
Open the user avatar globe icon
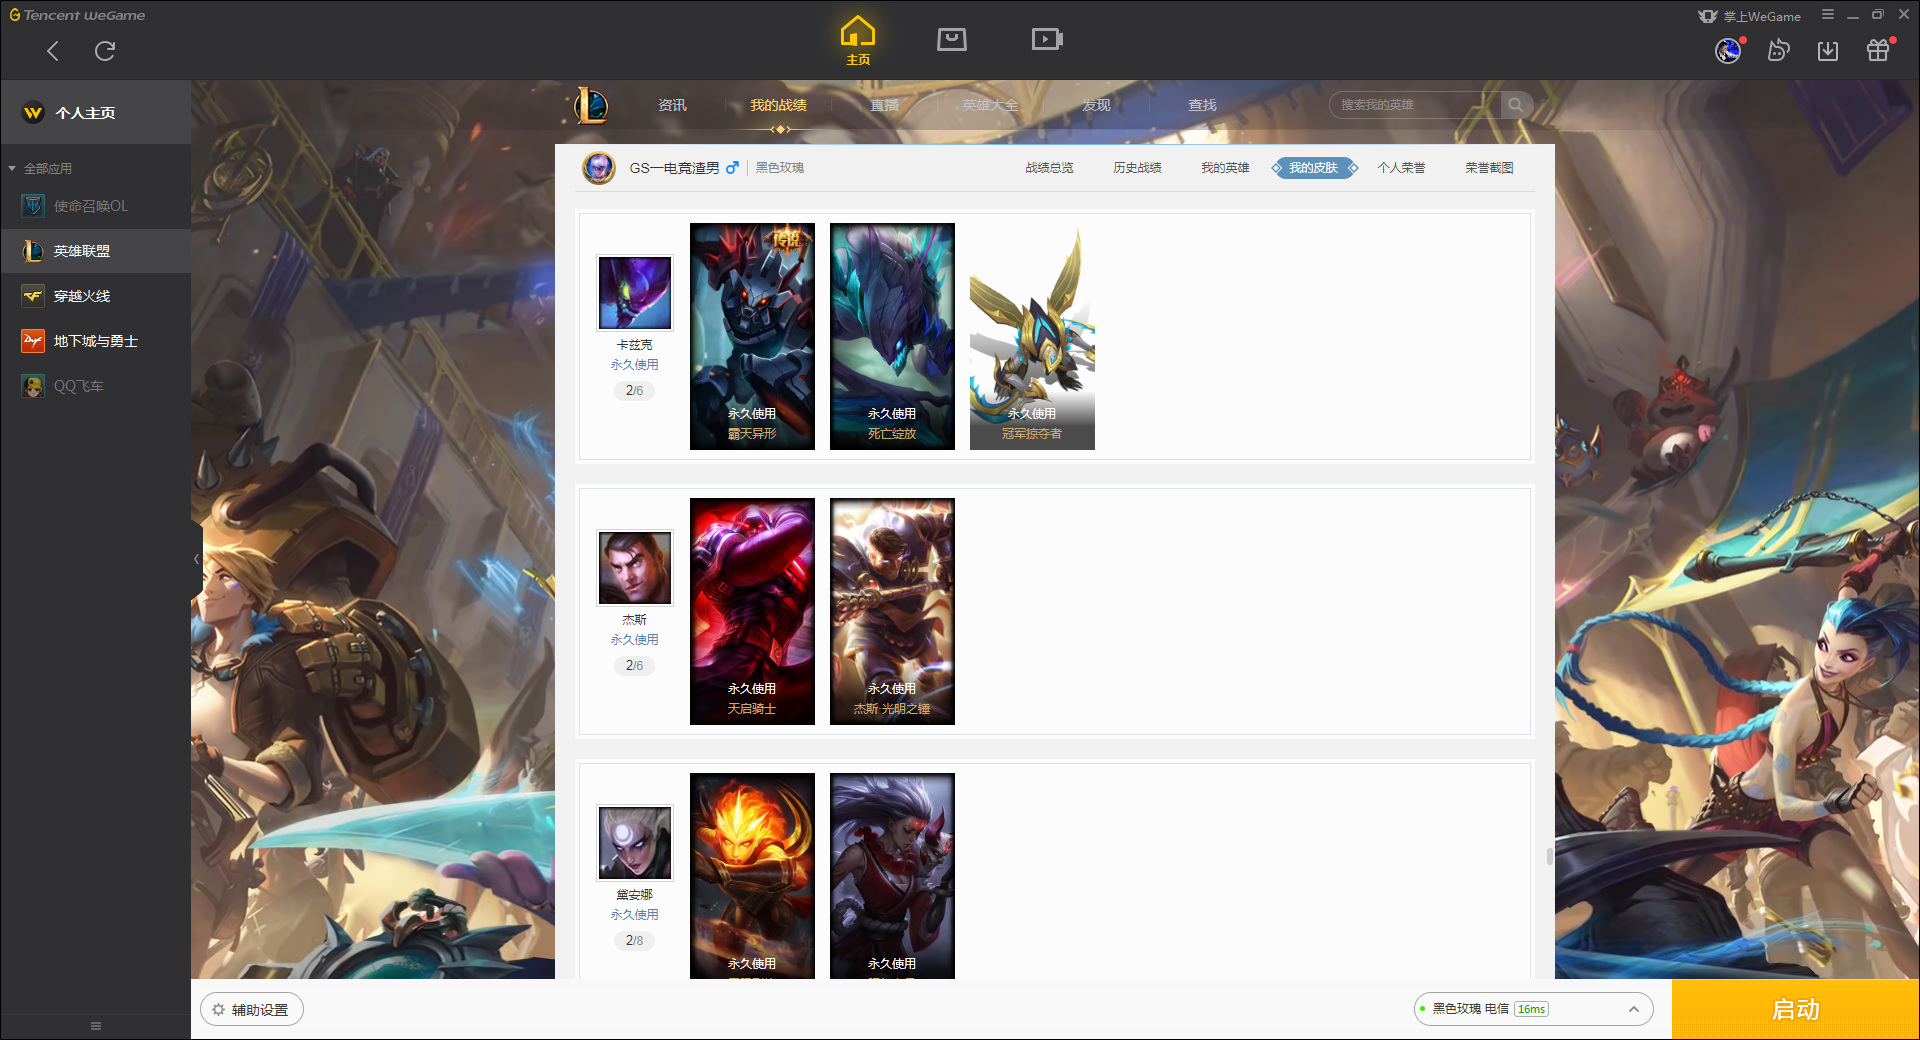[1728, 50]
